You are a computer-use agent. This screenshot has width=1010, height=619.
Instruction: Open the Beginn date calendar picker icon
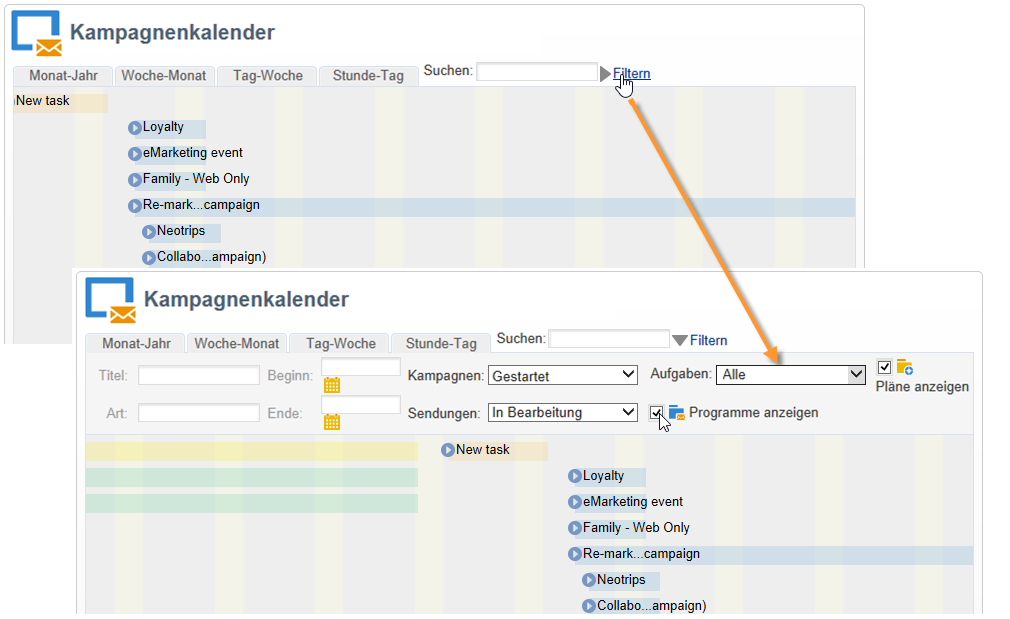[x=332, y=385]
